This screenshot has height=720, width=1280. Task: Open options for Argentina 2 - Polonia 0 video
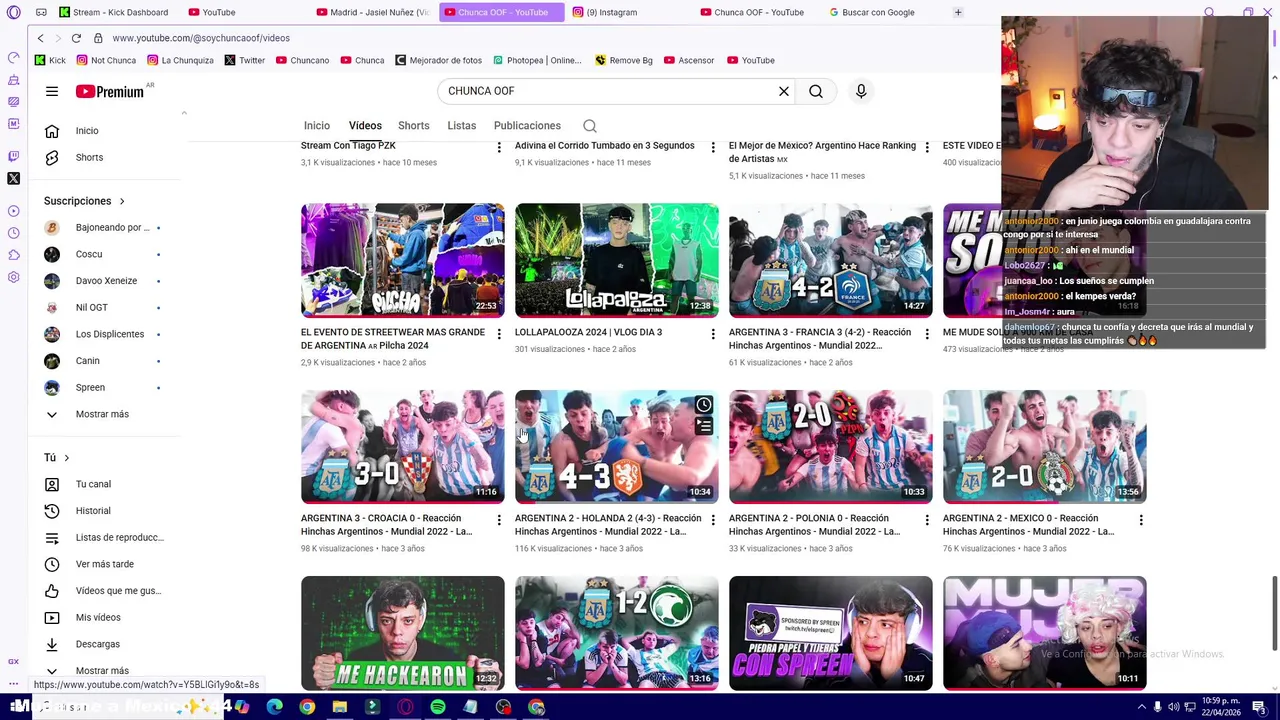click(x=927, y=520)
